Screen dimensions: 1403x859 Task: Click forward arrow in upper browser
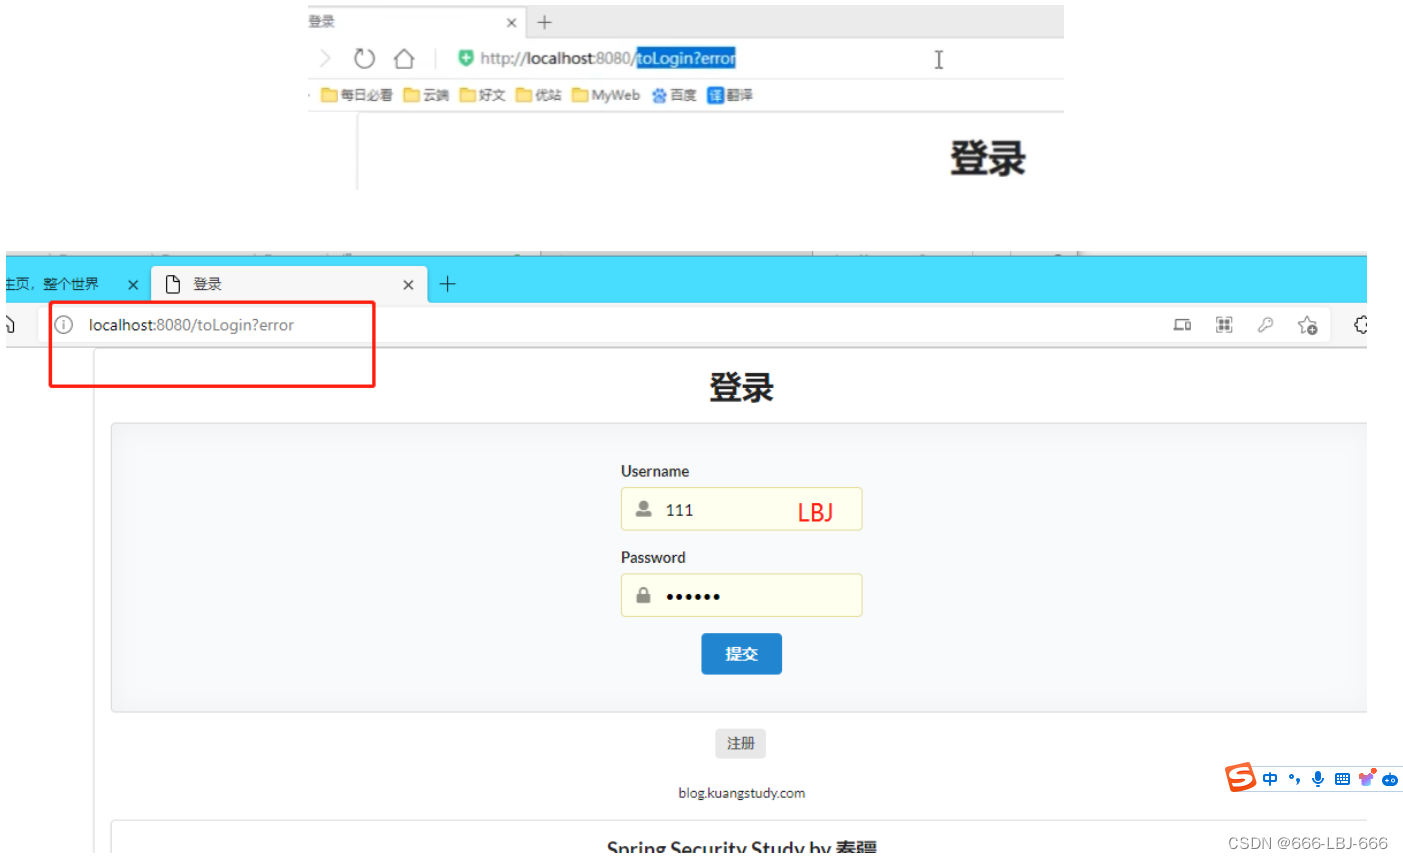coord(325,58)
